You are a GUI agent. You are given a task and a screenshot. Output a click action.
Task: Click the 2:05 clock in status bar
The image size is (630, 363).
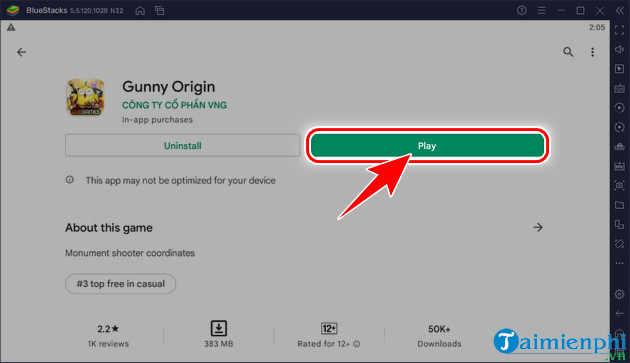(x=597, y=27)
